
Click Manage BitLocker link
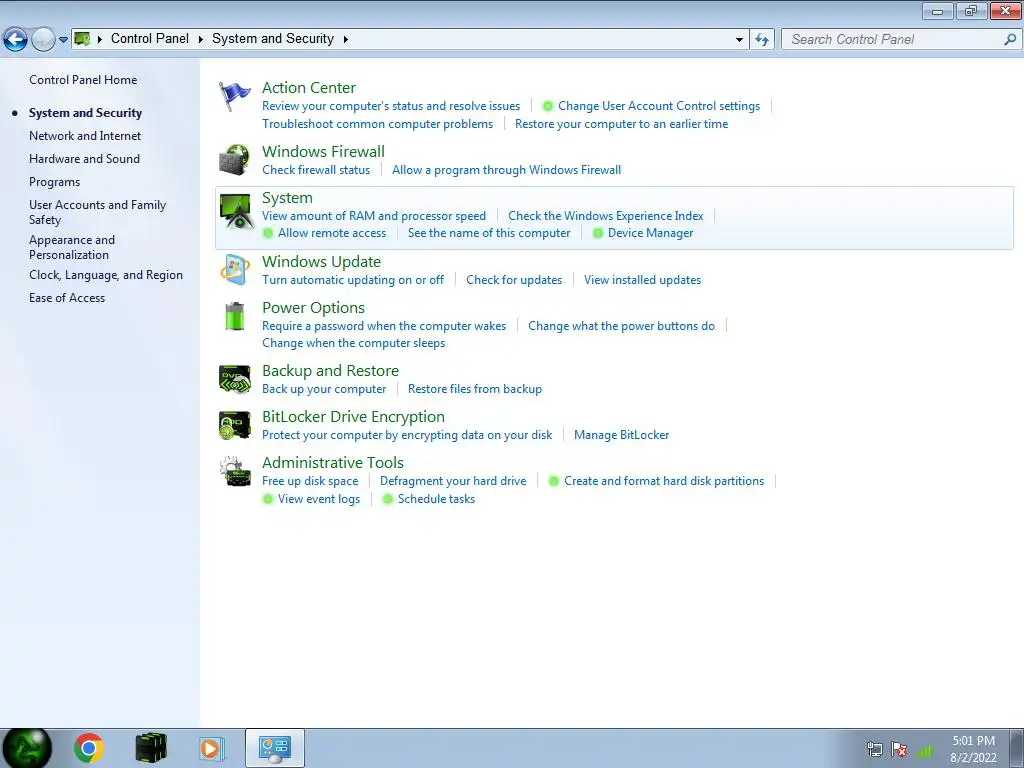(x=622, y=435)
